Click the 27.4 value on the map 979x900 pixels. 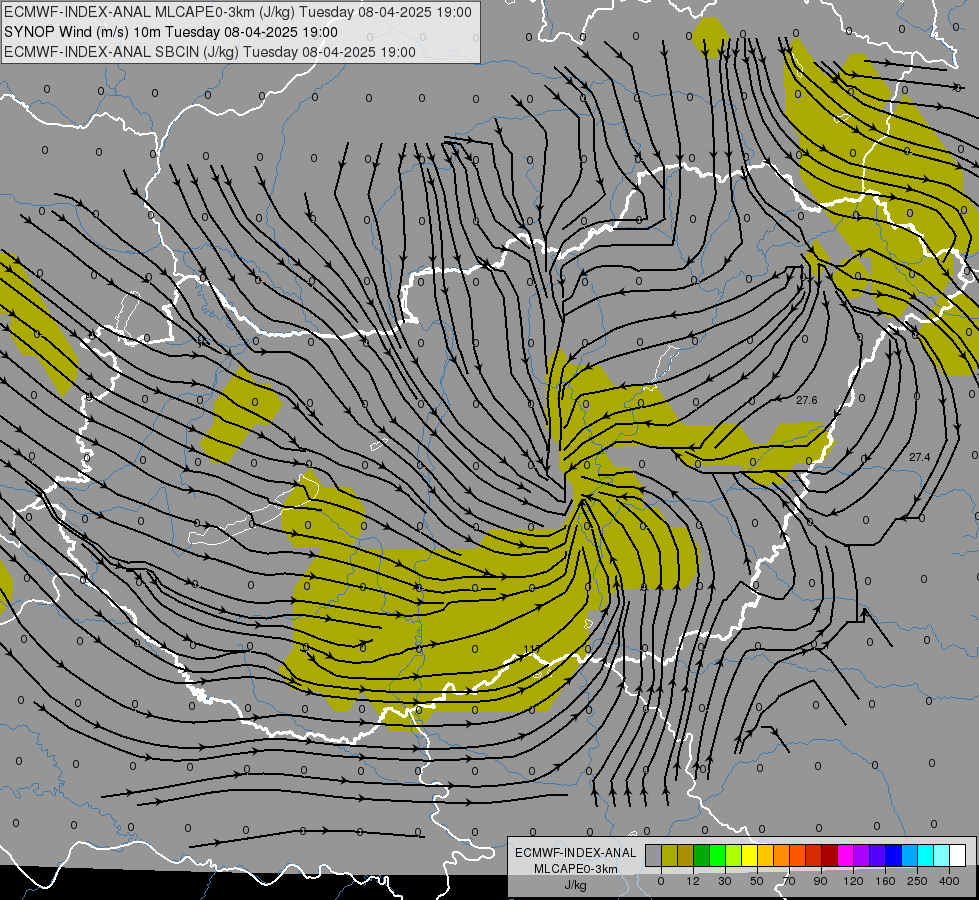(x=920, y=457)
